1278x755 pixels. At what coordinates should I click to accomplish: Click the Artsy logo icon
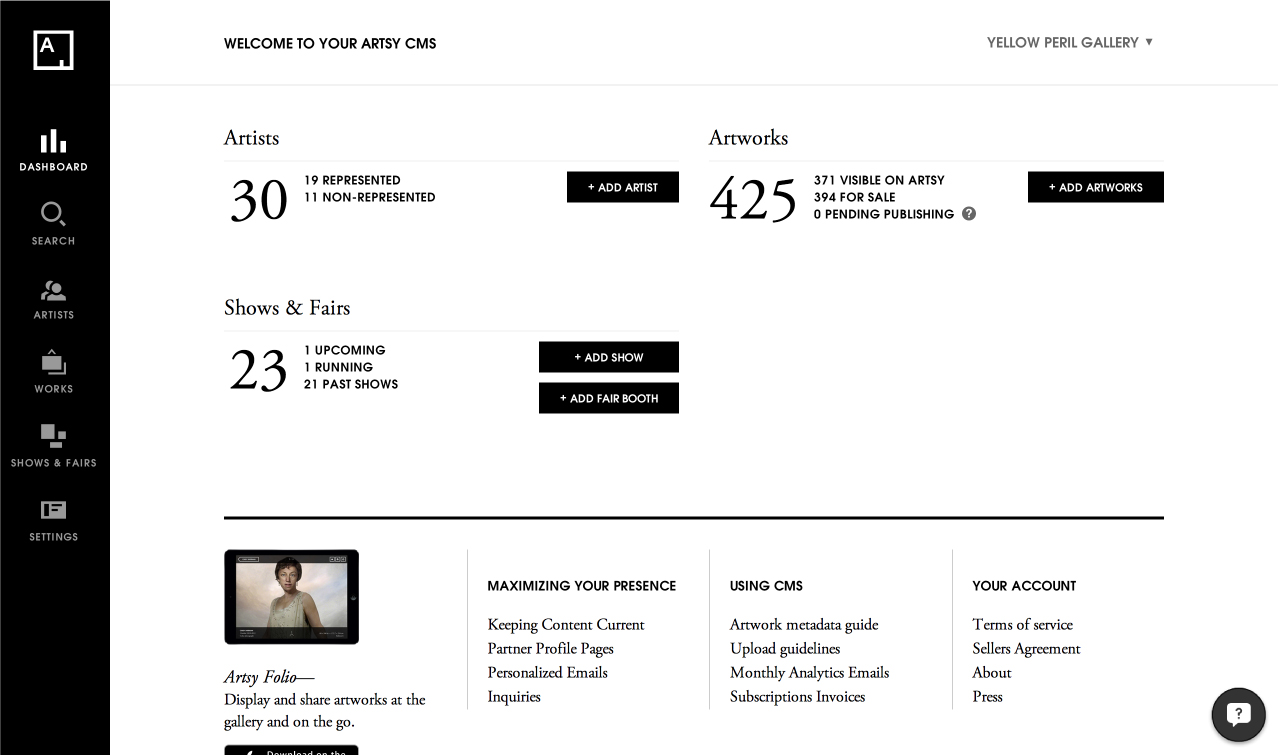53,50
